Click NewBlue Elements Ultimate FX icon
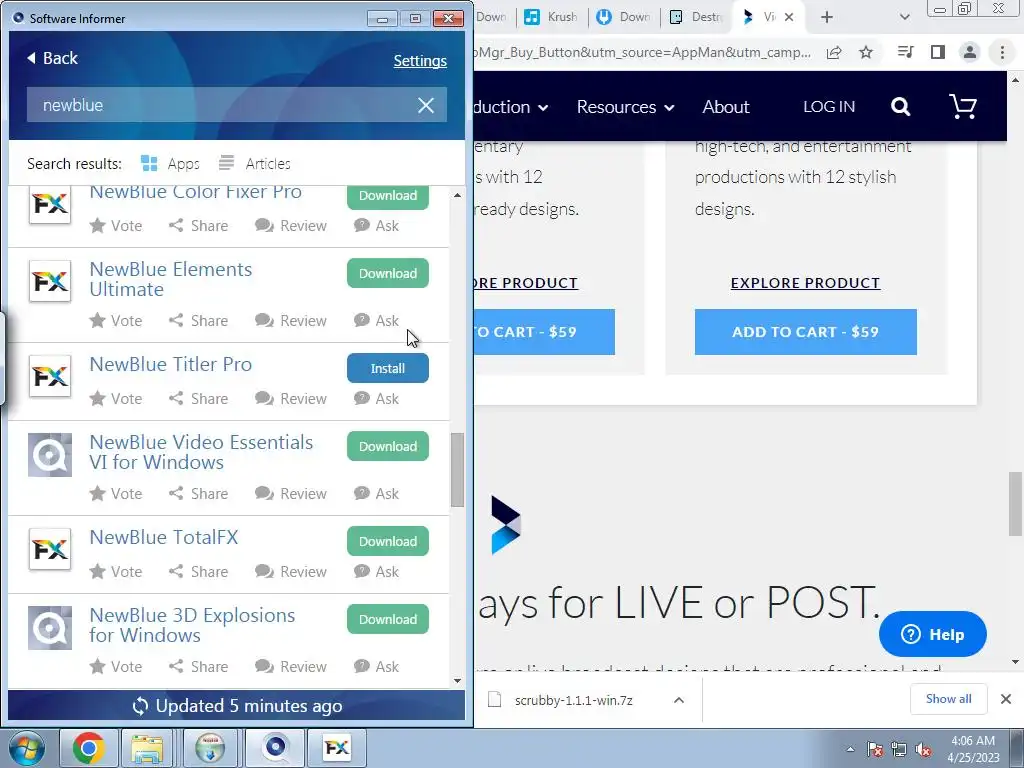1024x768 pixels. [50, 281]
